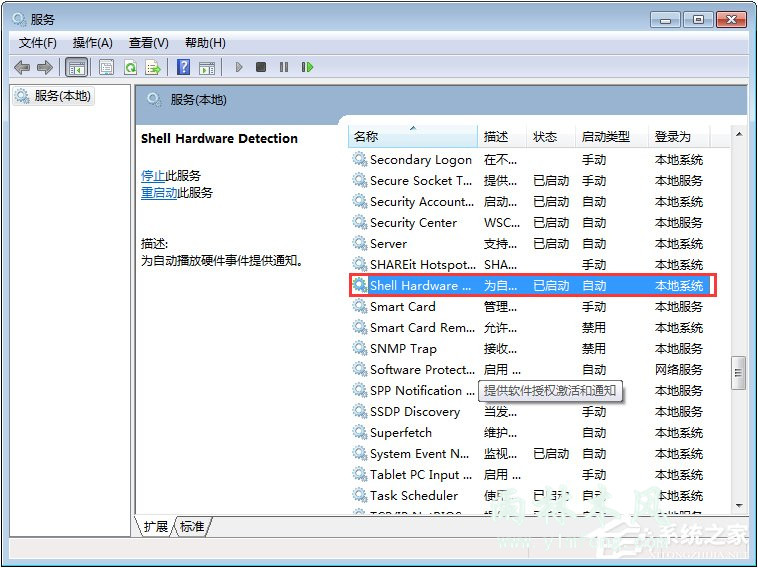
Task: Sort by the 名称 column header
Action: [412, 137]
